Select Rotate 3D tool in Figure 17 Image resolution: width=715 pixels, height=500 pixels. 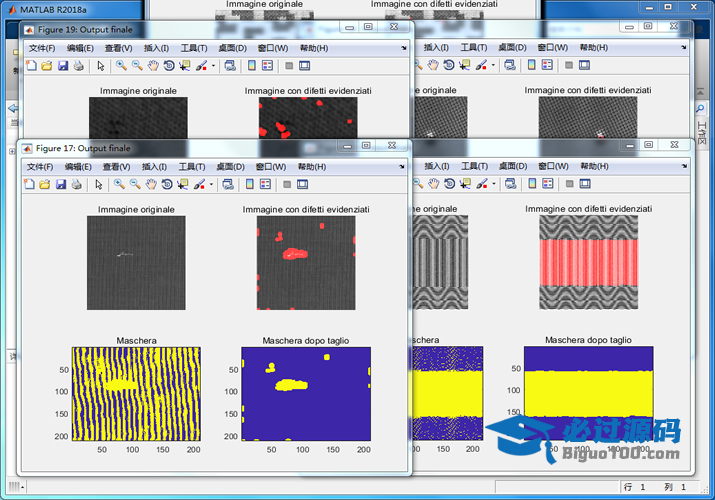(x=168, y=184)
